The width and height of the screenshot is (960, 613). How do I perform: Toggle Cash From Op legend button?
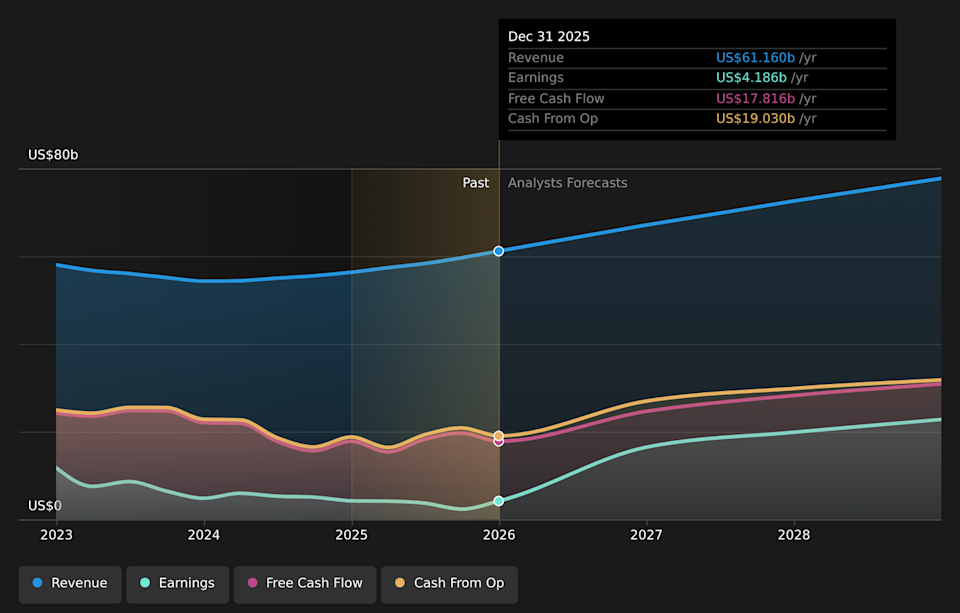tap(449, 583)
